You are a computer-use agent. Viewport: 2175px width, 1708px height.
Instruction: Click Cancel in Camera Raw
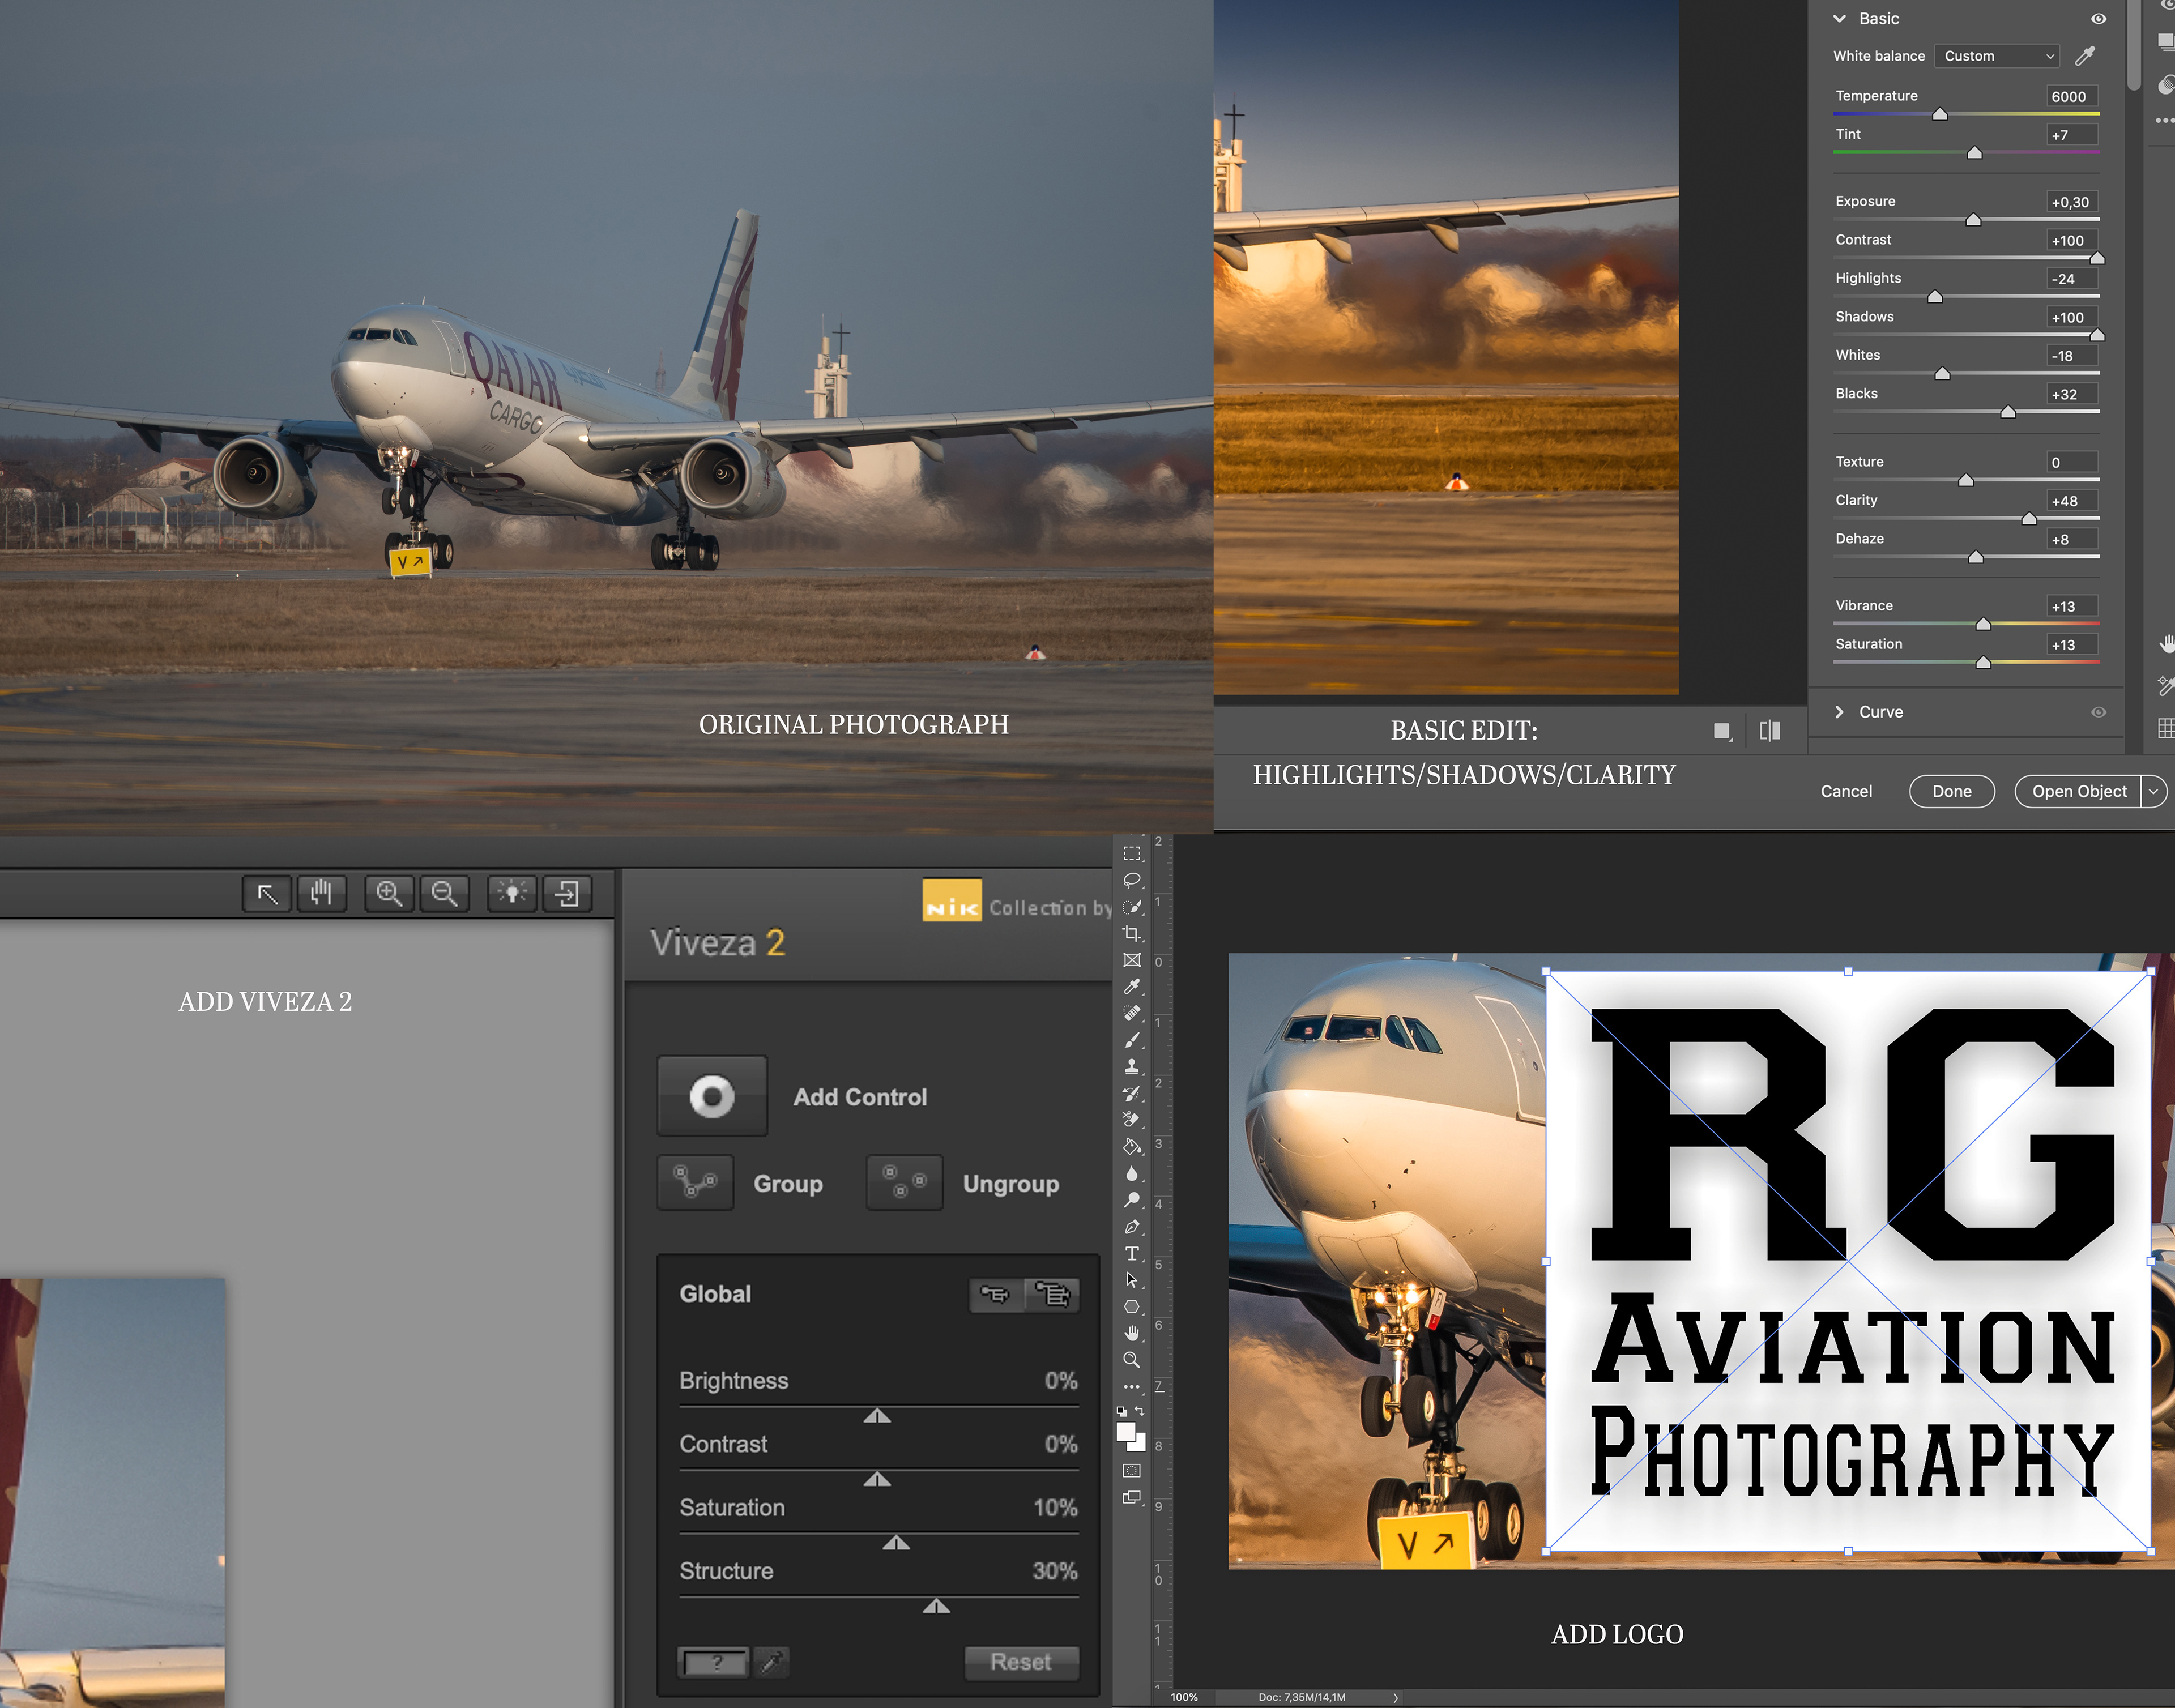[1846, 791]
